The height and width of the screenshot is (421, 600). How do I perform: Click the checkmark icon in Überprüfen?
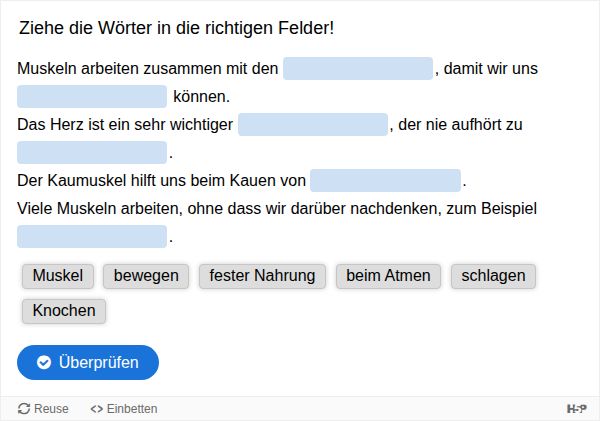(44, 362)
